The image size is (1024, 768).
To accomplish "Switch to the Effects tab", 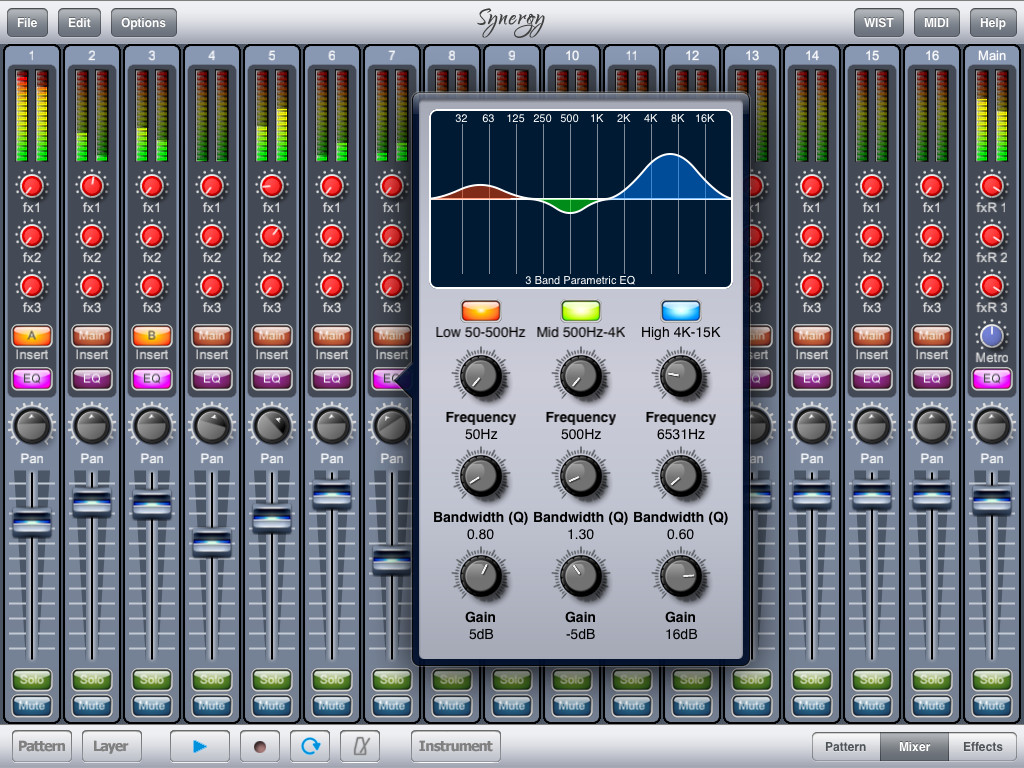I will pyautogui.click(x=982, y=746).
